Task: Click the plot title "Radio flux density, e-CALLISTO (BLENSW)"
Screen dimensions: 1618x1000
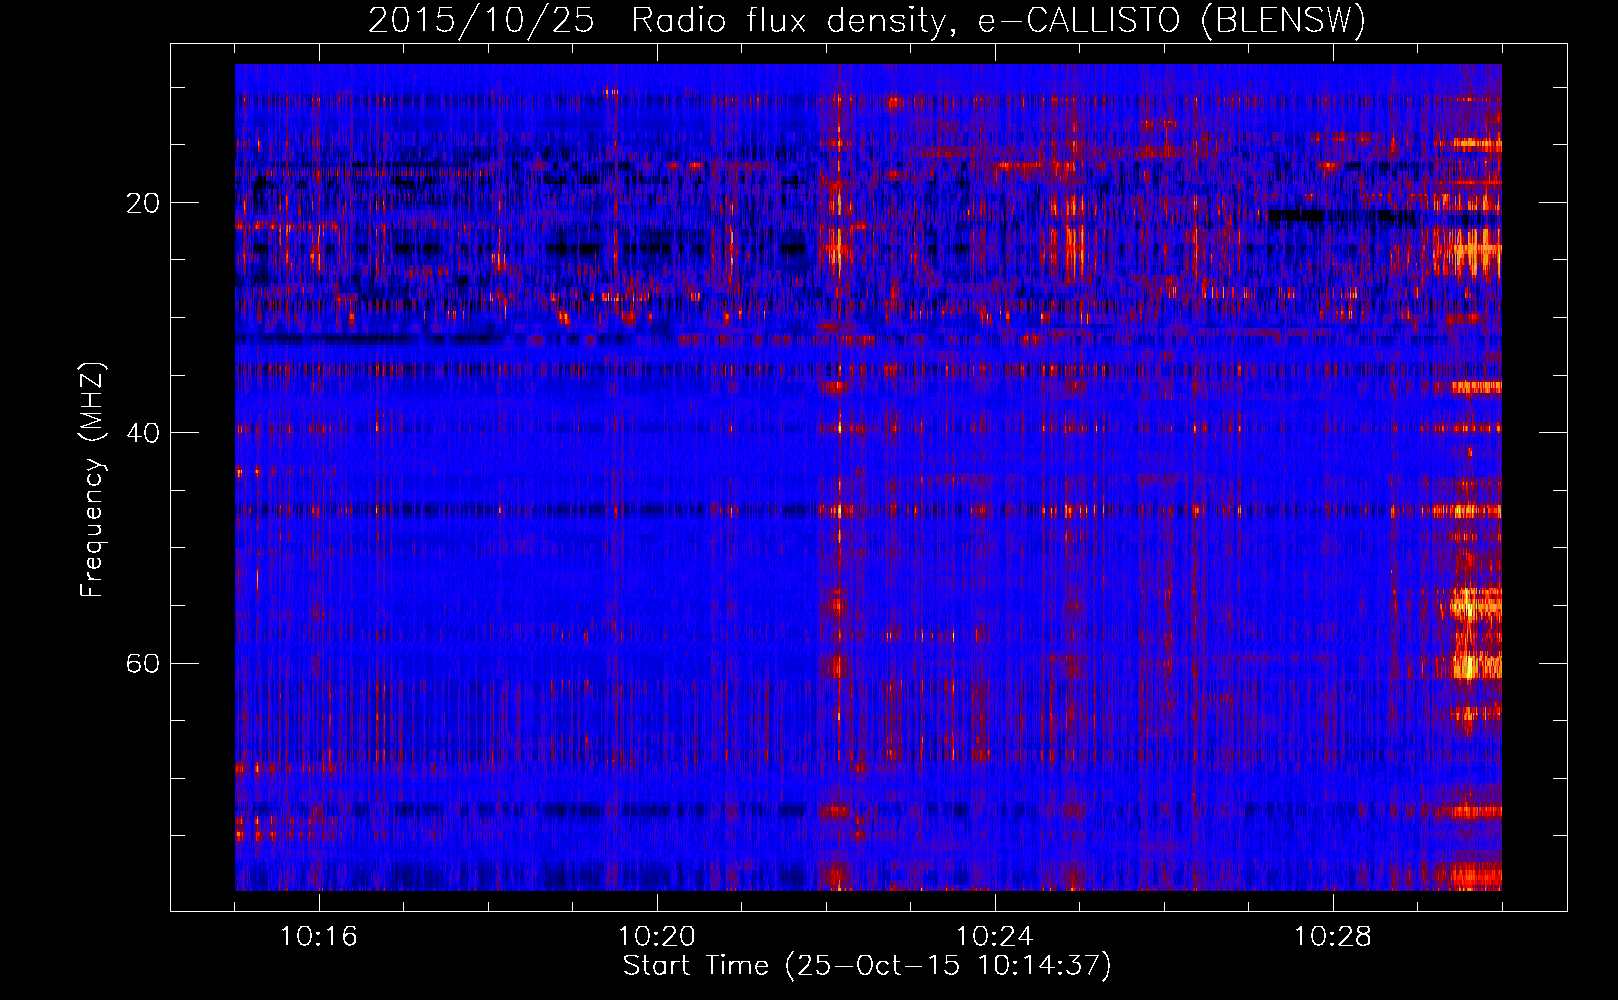Action: [x=998, y=21]
